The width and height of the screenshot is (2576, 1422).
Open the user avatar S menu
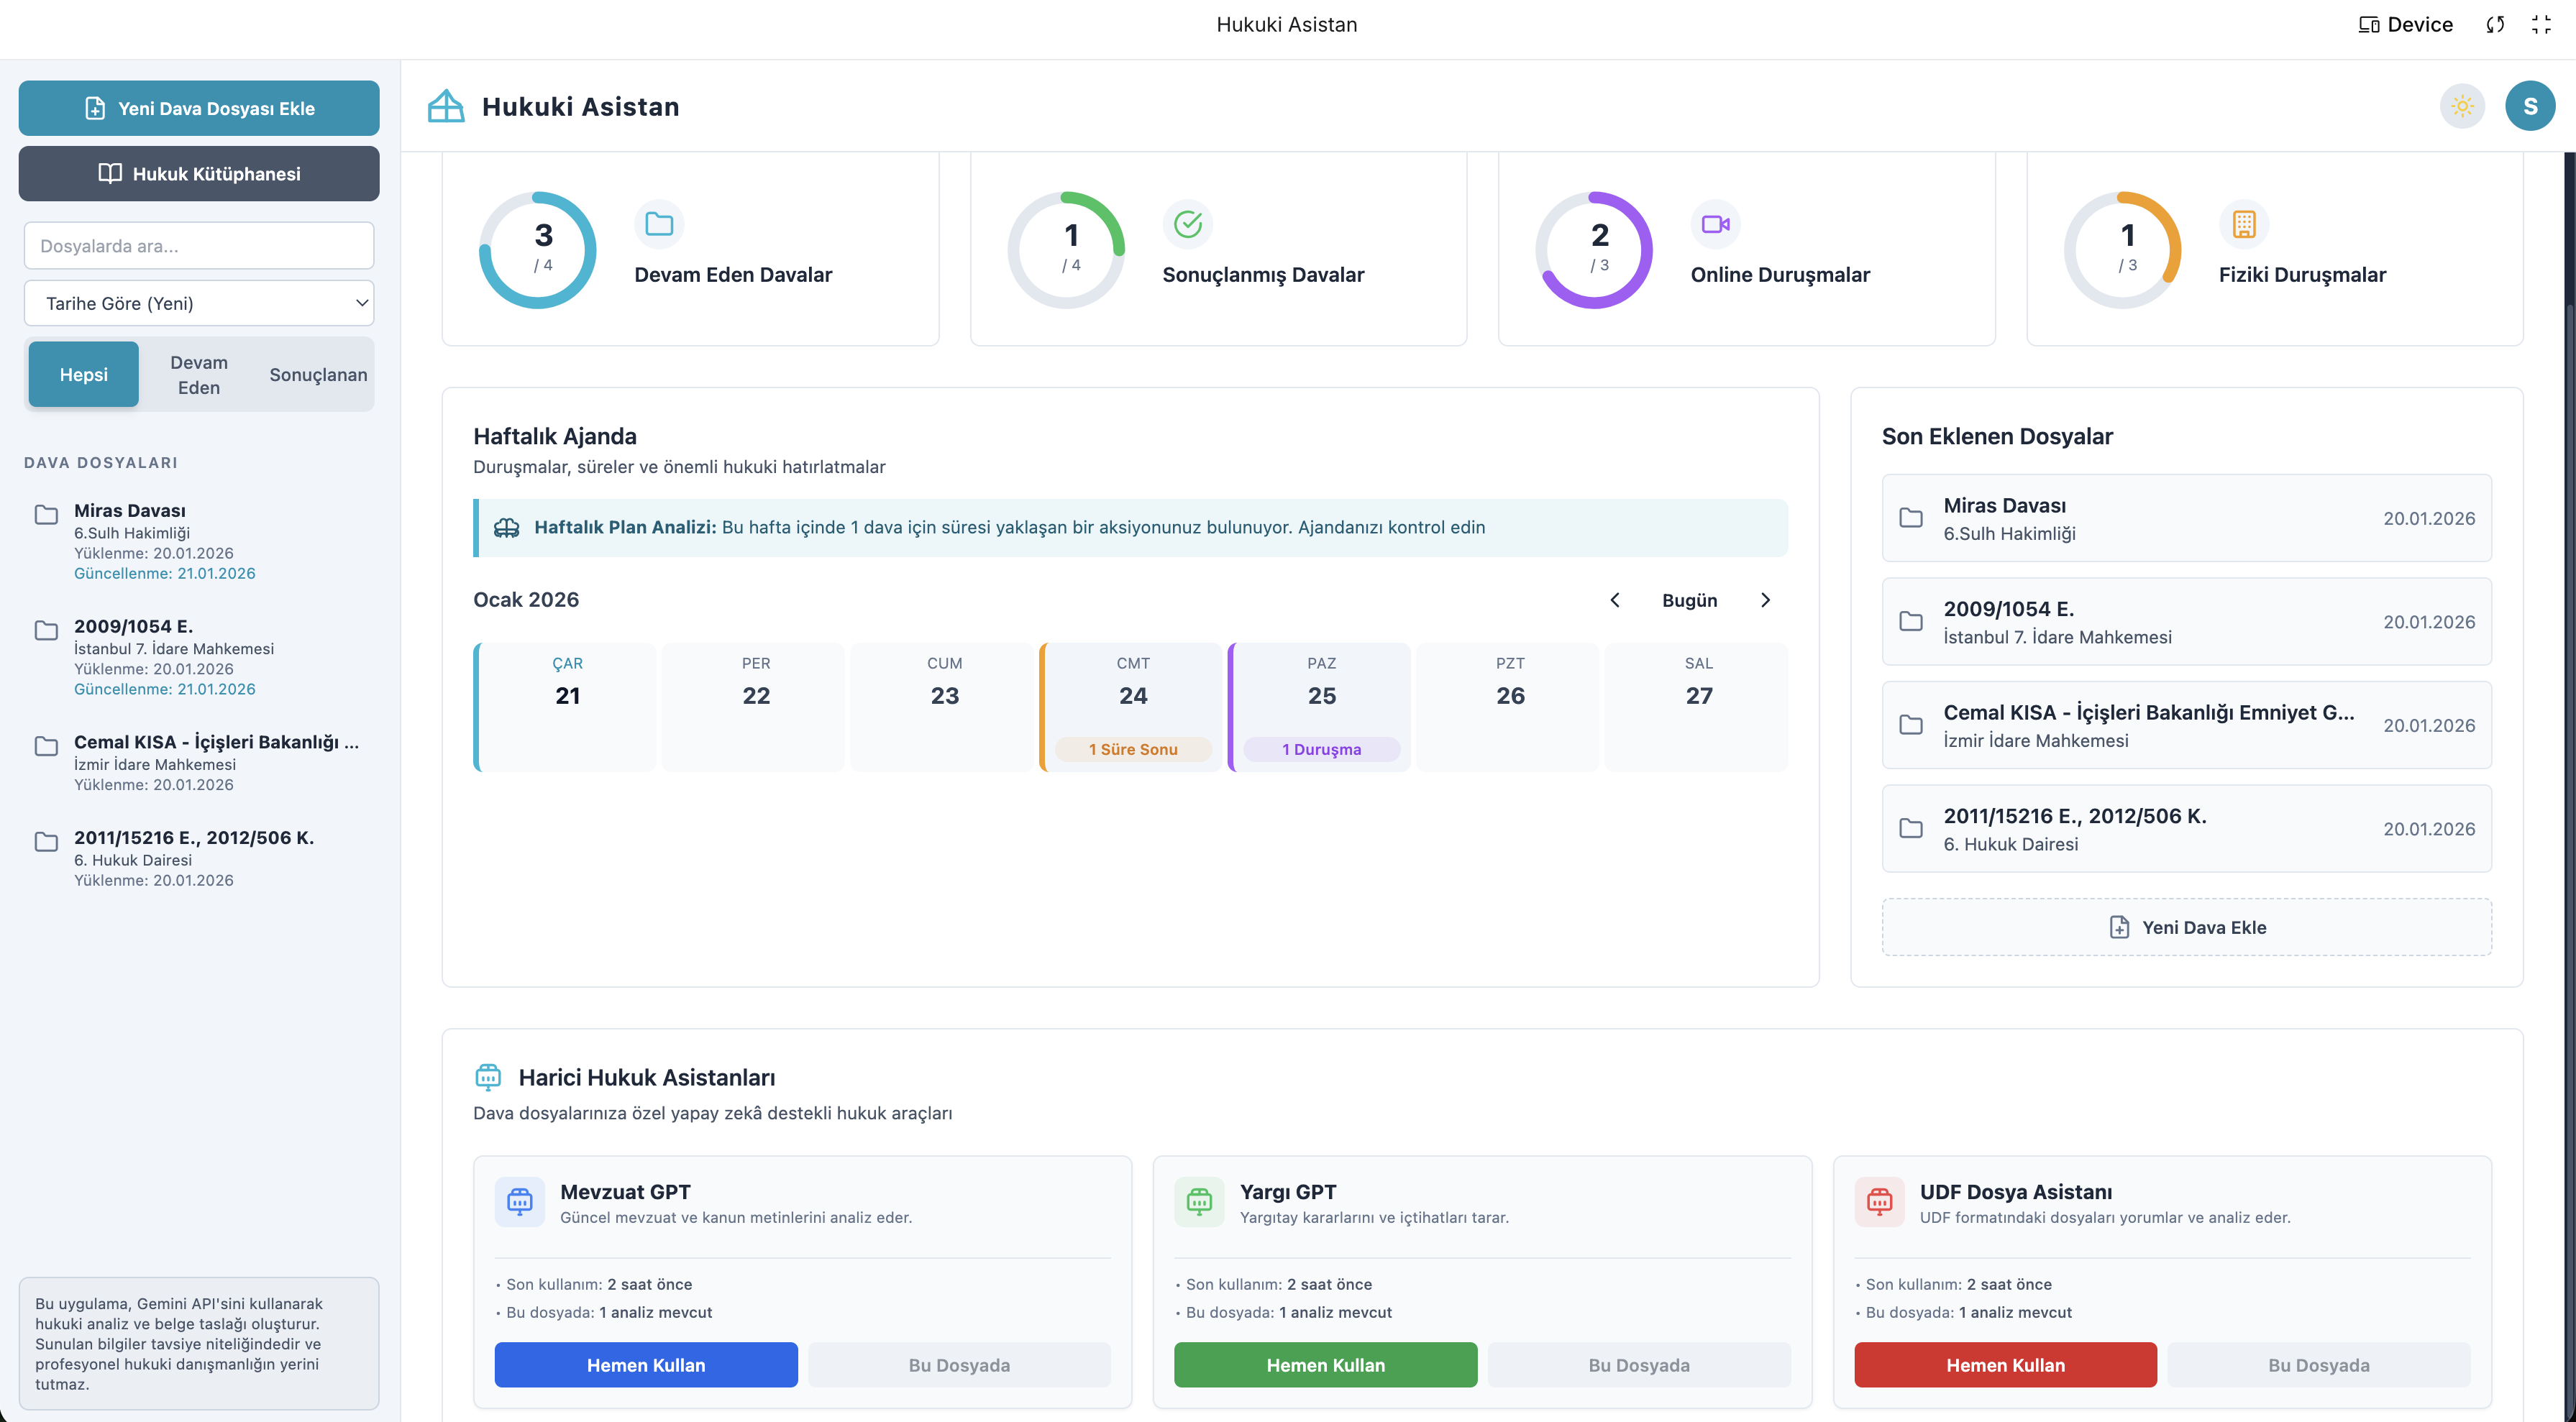coord(2529,106)
